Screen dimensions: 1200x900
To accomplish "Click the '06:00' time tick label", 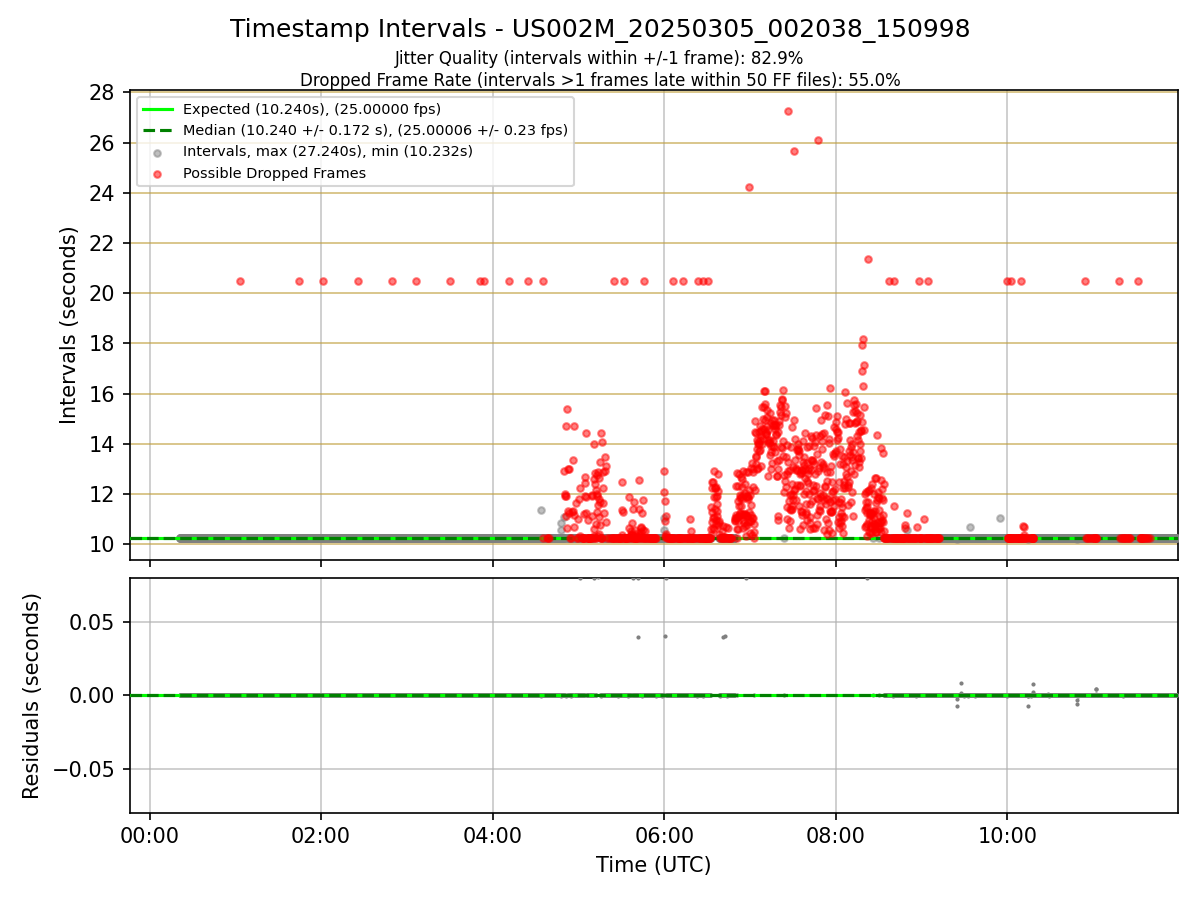I will click(664, 836).
